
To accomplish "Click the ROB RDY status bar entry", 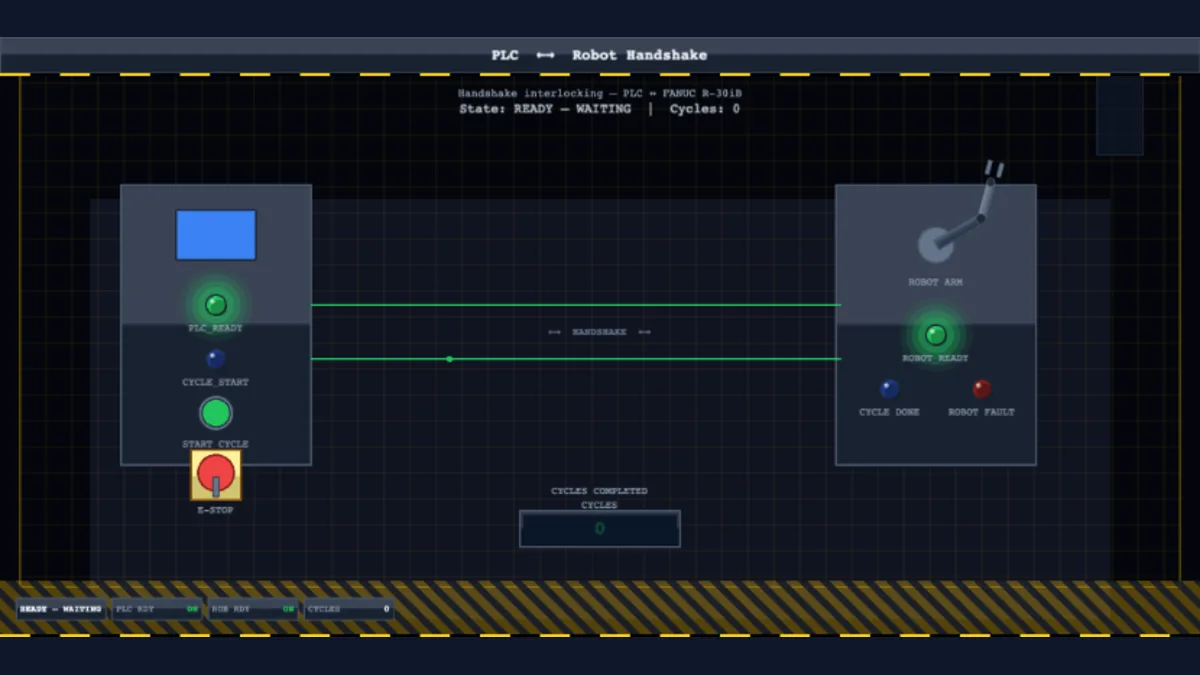I will coord(252,609).
